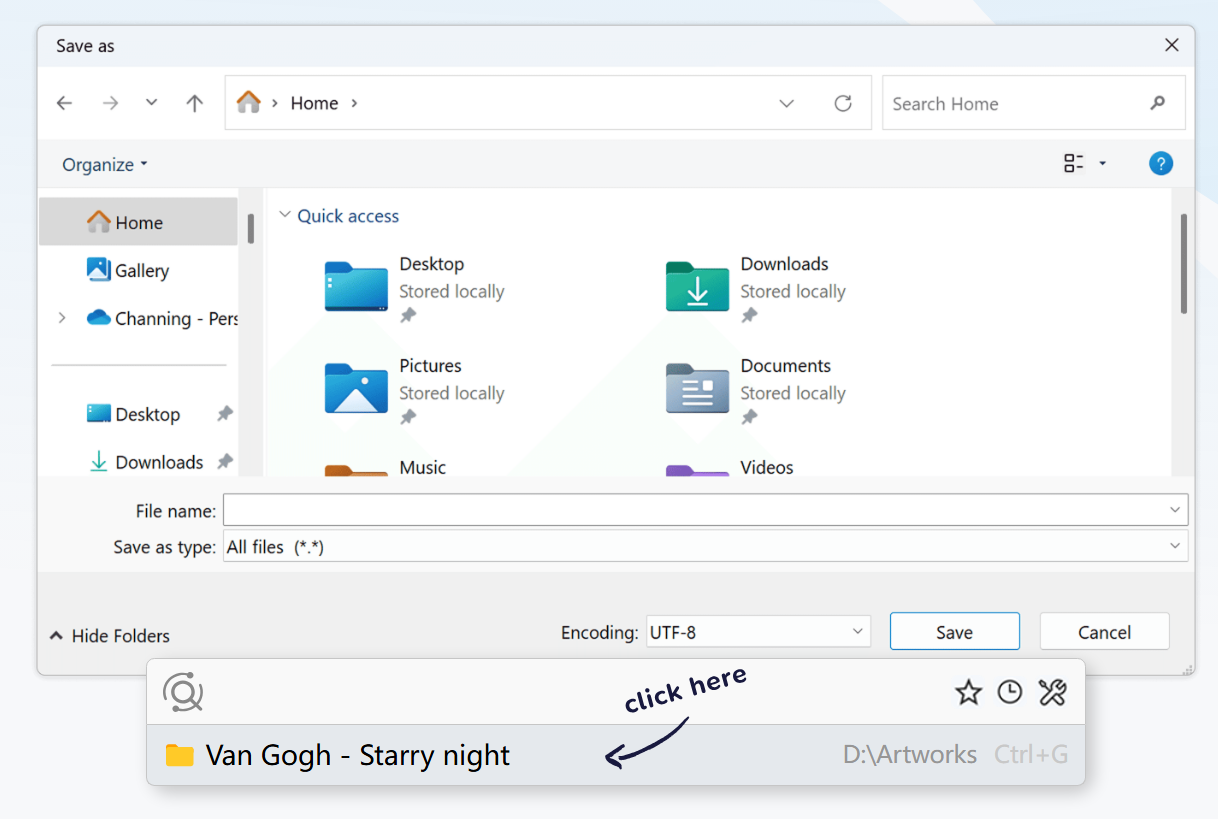The width and height of the screenshot is (1218, 819).
Task: Collapse the Quick access section
Action: point(286,215)
